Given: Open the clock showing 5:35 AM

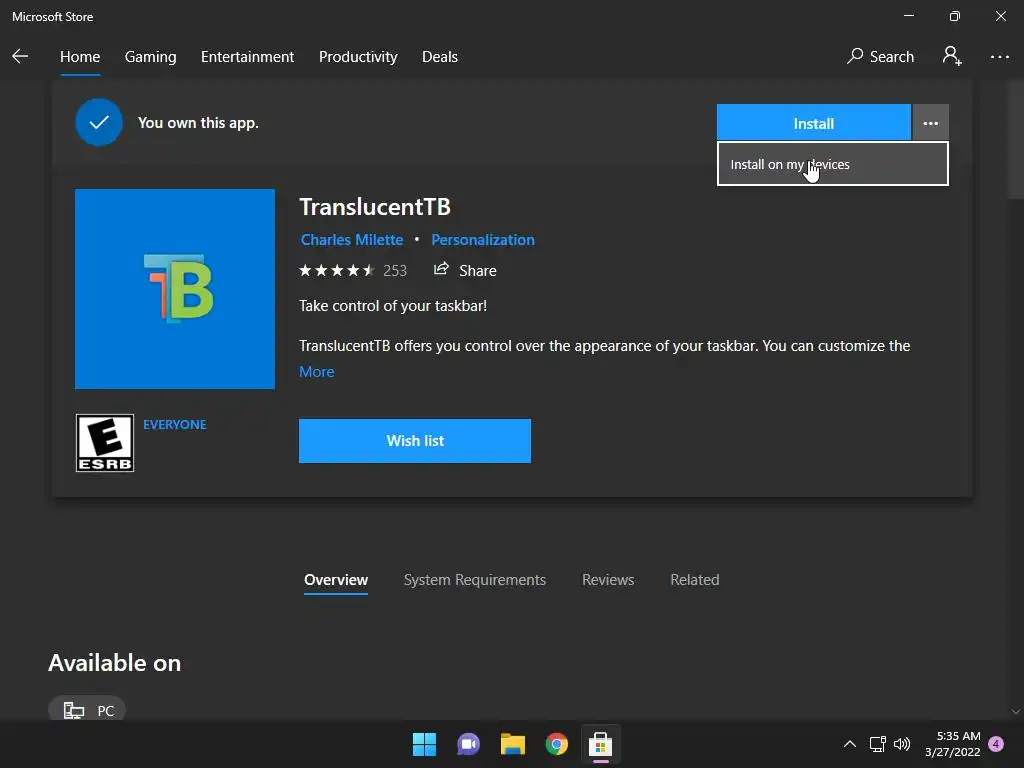Looking at the screenshot, I should [952, 744].
